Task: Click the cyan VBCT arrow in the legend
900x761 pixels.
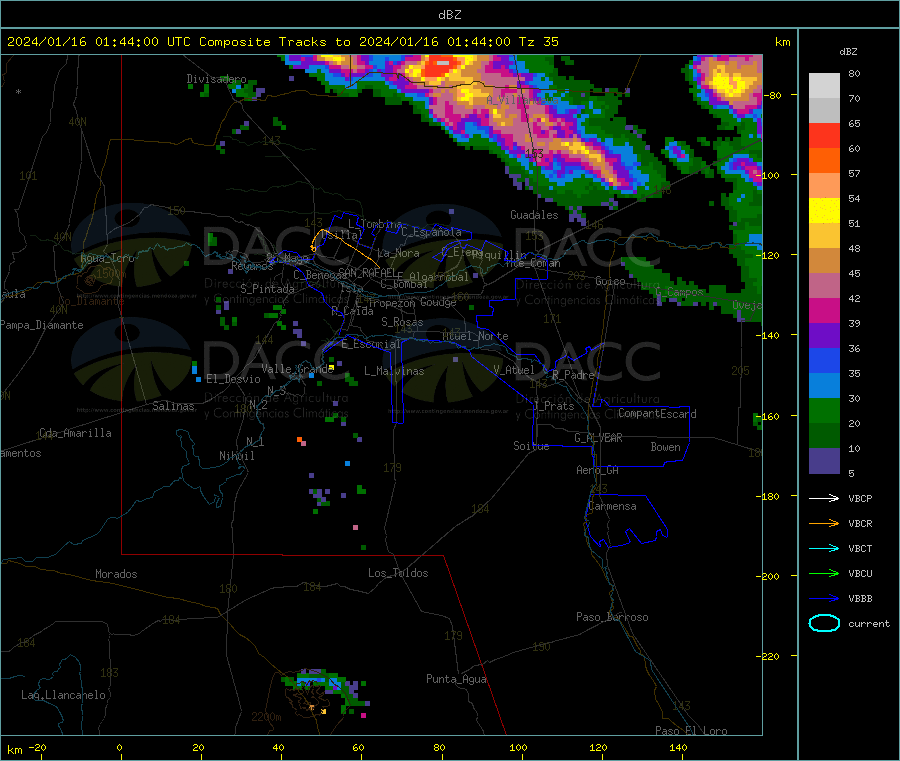Action: [x=824, y=548]
